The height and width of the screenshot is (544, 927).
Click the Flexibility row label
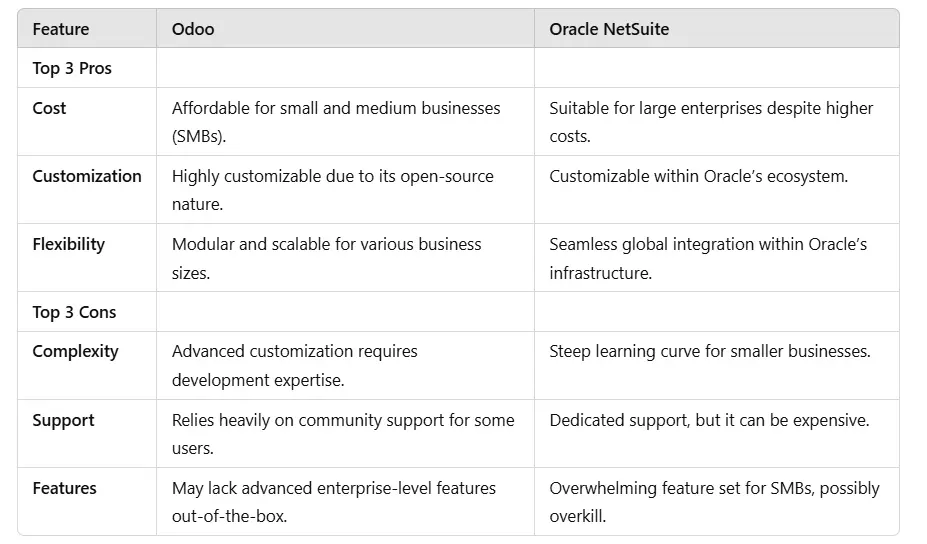[x=69, y=244]
